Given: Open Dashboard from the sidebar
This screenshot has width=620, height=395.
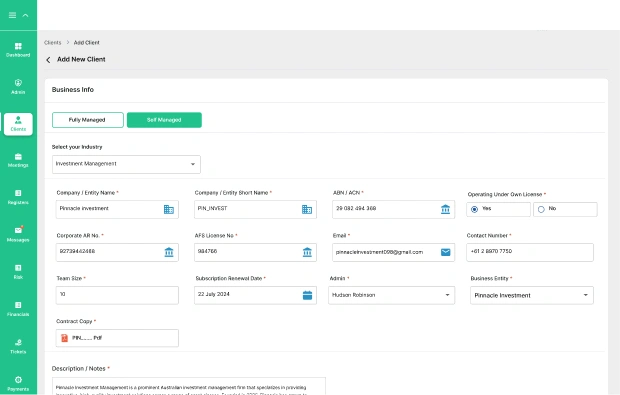Looking at the screenshot, I should pyautogui.click(x=18, y=50).
